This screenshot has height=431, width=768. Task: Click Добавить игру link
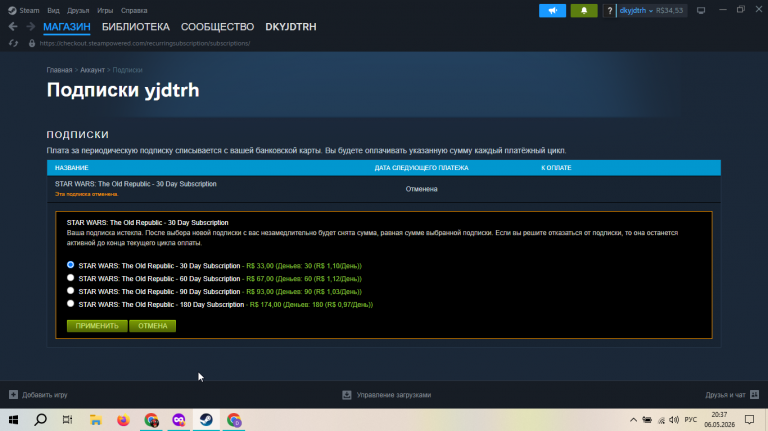point(45,395)
